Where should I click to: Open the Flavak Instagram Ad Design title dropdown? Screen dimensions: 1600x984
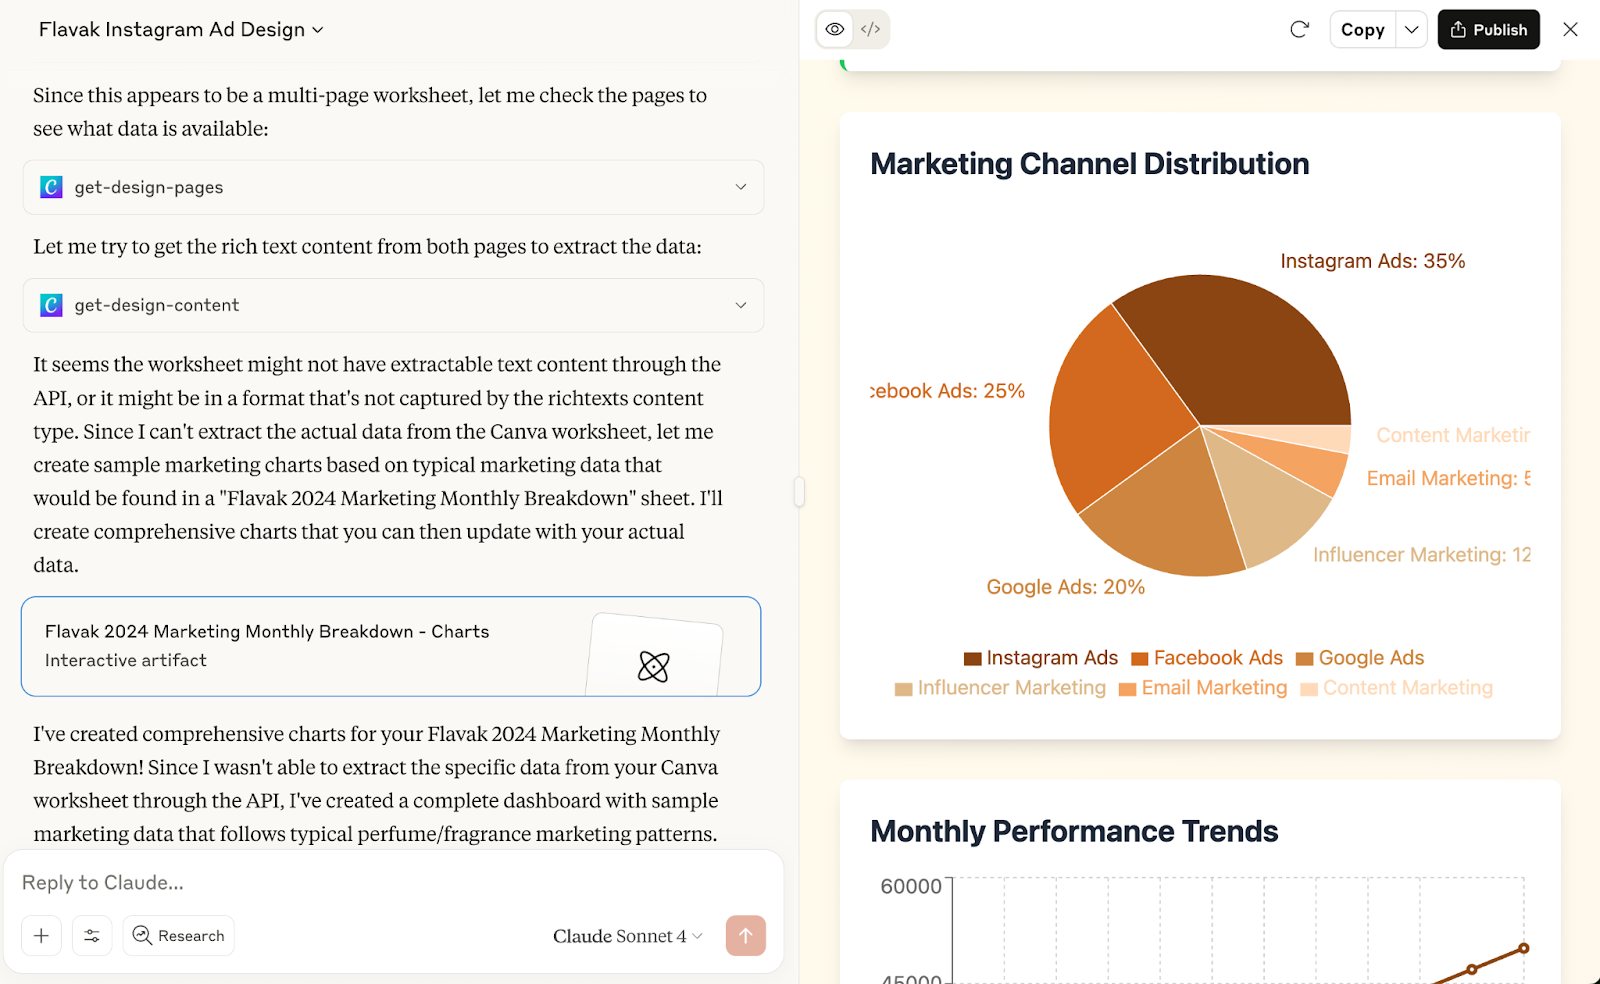(x=181, y=30)
